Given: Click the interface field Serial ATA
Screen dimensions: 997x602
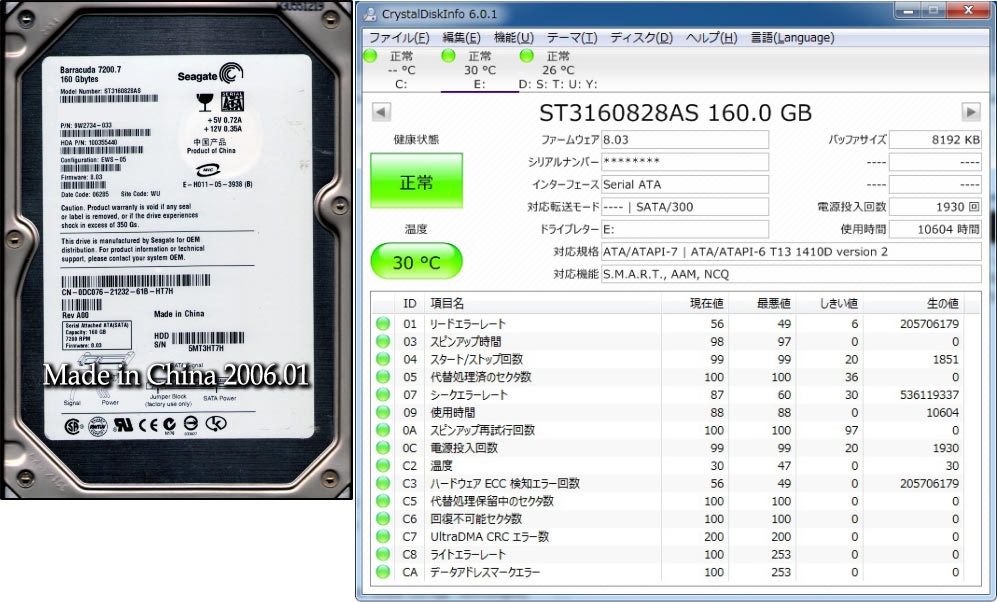Looking at the screenshot, I should pyautogui.click(x=685, y=184).
